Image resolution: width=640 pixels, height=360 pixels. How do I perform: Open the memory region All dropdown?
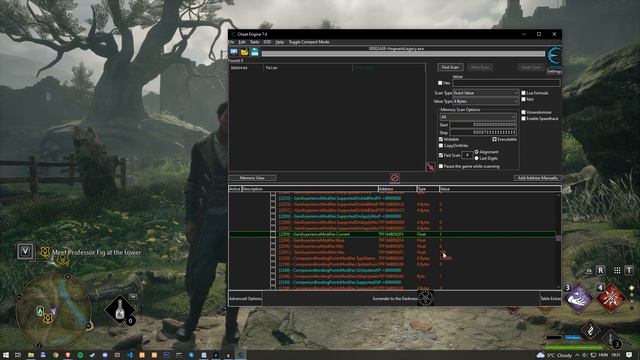tap(478, 117)
